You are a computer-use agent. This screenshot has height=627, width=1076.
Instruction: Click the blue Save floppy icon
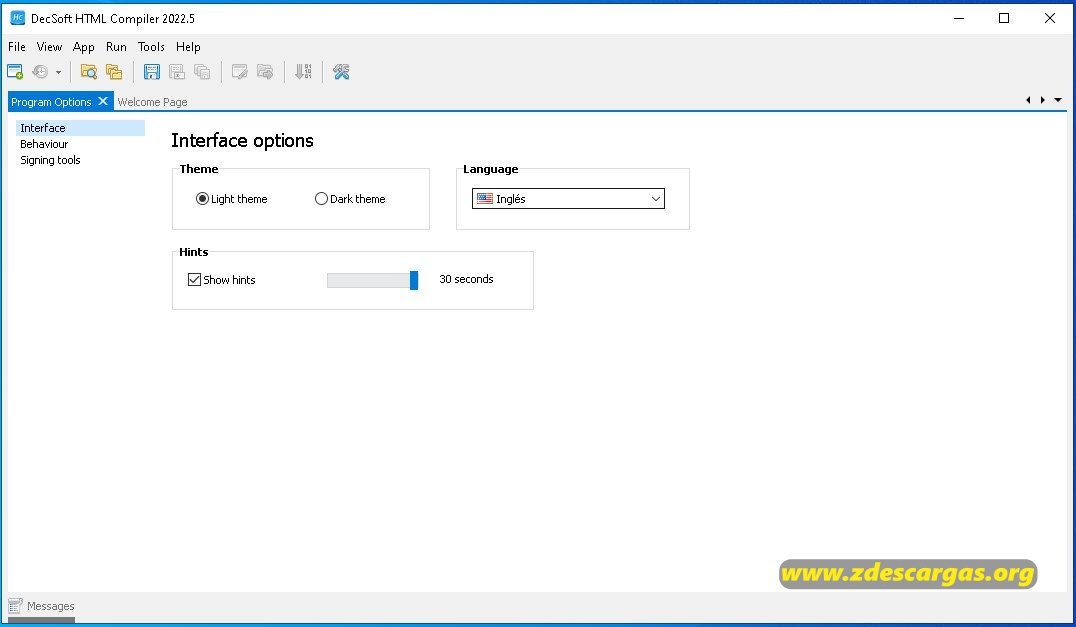pyautogui.click(x=152, y=71)
